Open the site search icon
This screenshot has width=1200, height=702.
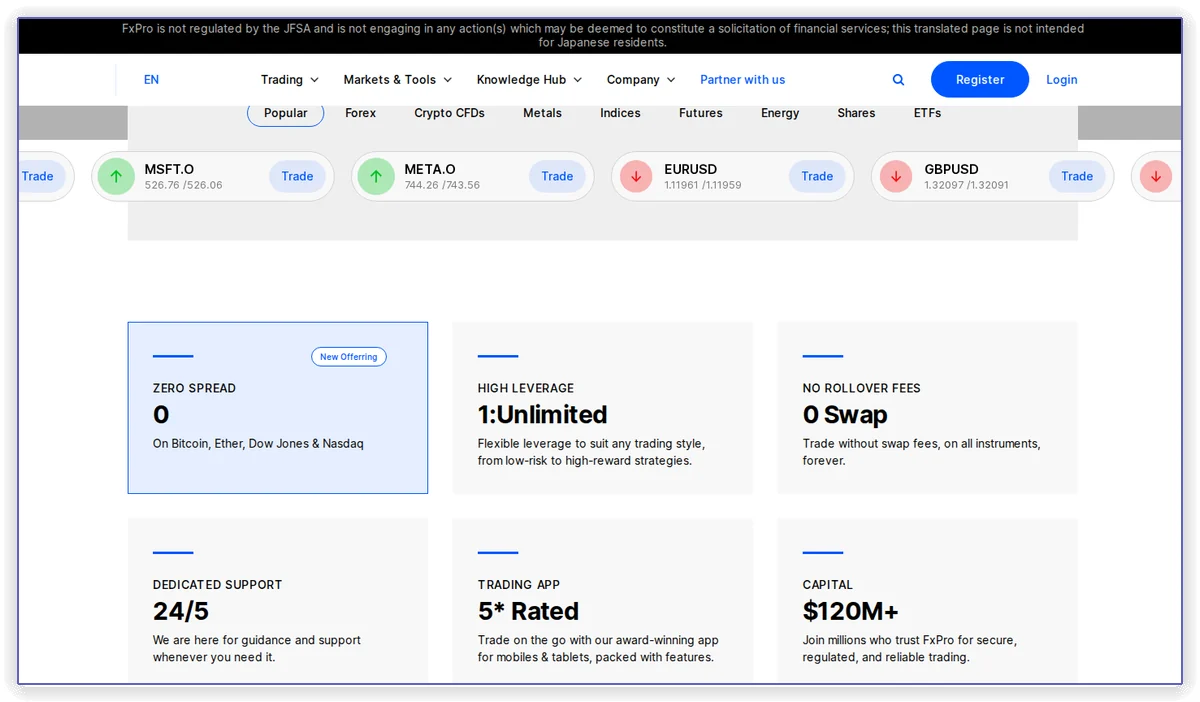898,80
